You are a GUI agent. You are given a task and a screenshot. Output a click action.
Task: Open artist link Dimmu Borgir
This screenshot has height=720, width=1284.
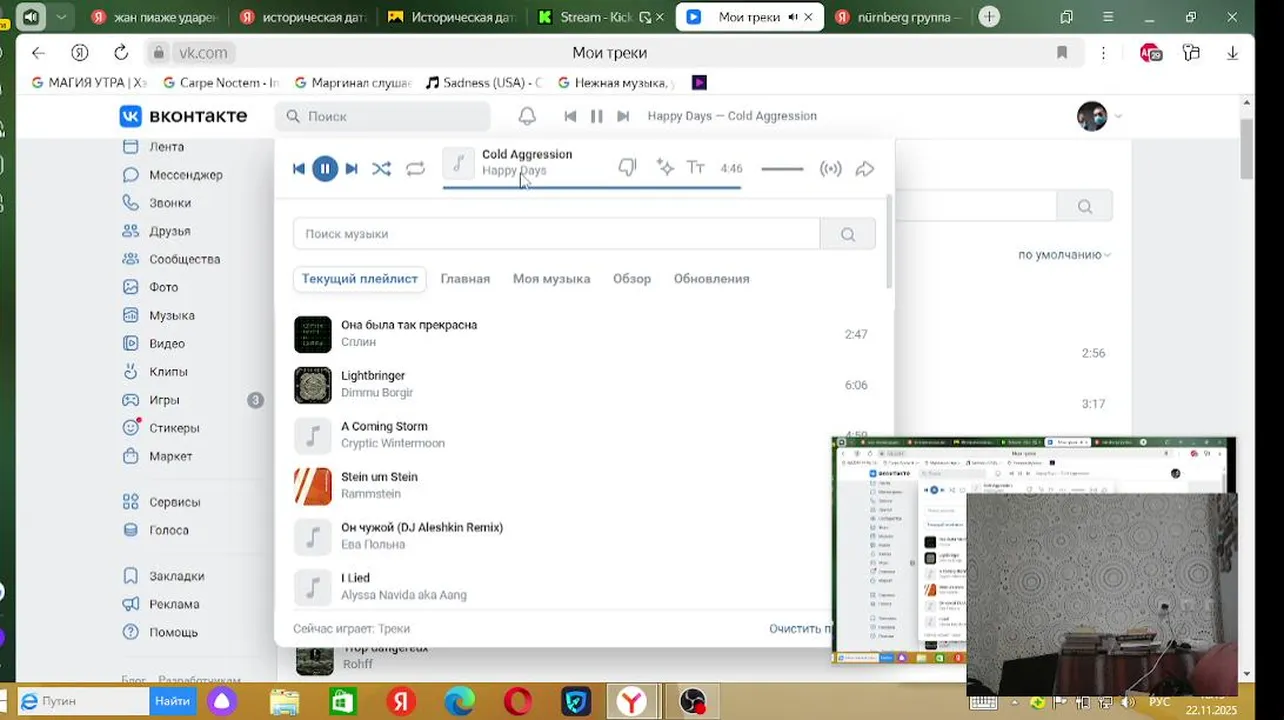tap(377, 393)
